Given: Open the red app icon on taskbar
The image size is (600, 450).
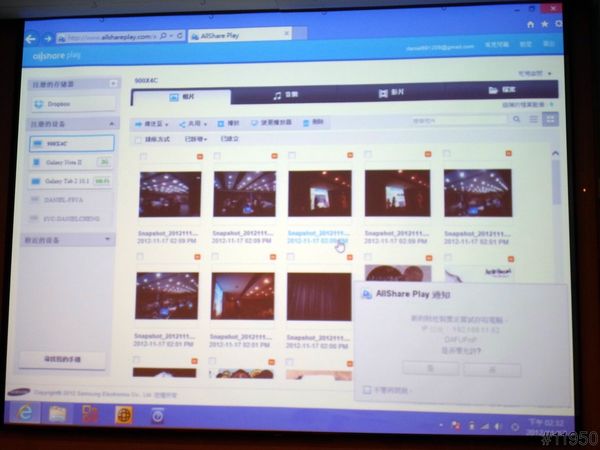Looking at the screenshot, I should (90, 414).
